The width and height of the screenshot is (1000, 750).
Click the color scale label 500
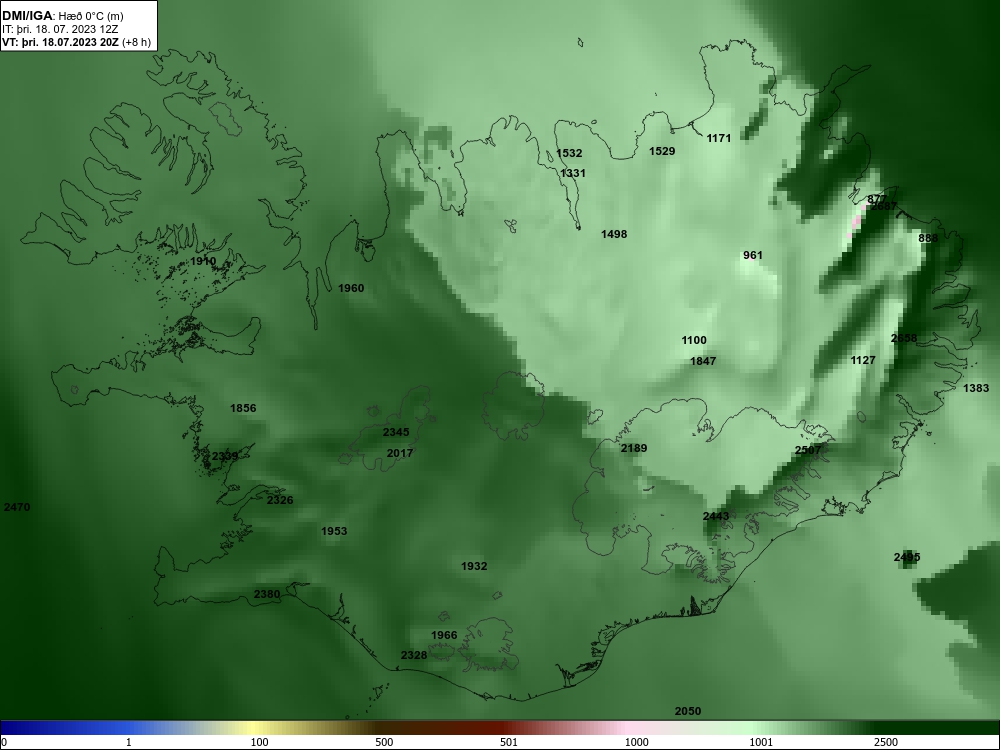[384, 742]
